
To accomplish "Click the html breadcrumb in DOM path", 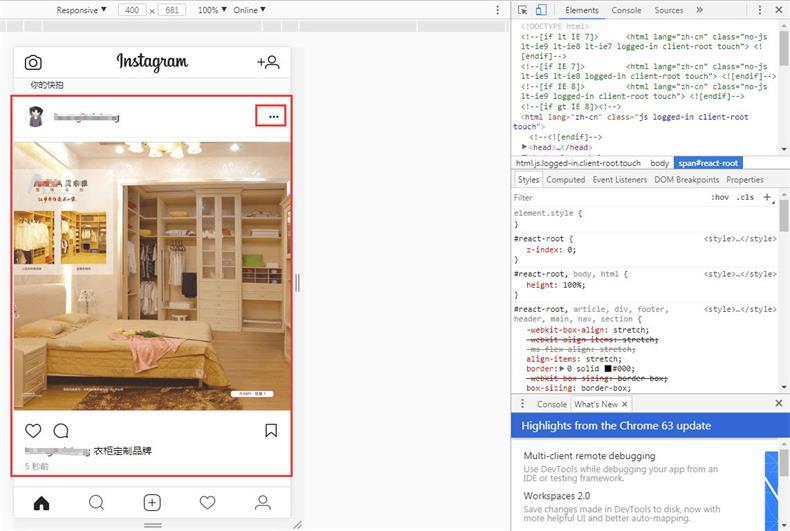I will tap(578, 163).
